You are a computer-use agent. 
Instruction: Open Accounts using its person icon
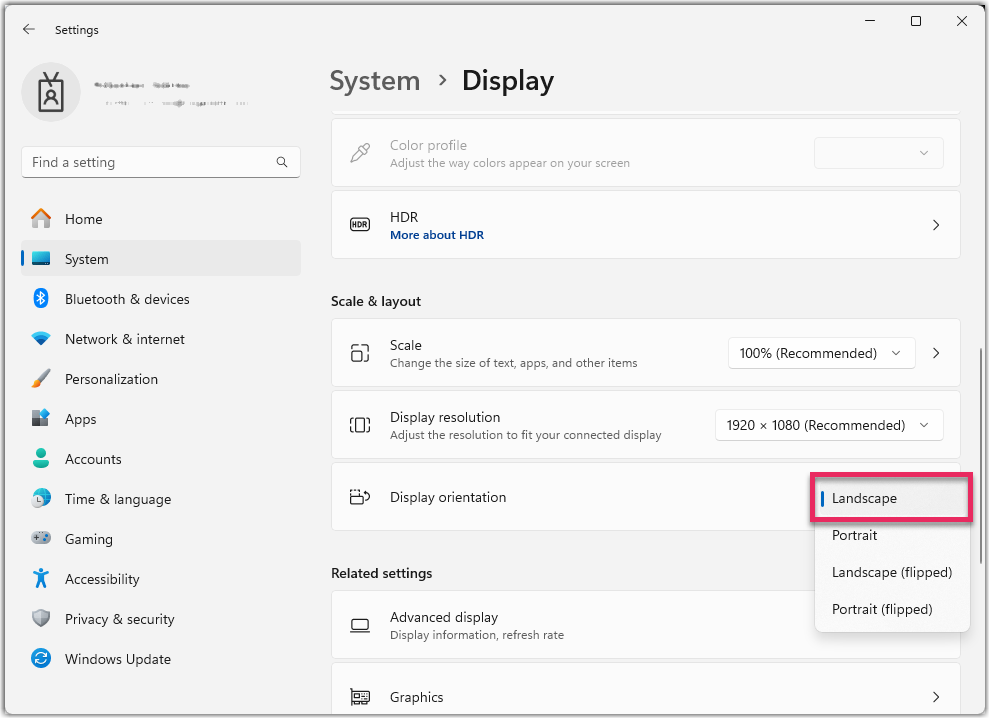coord(41,459)
